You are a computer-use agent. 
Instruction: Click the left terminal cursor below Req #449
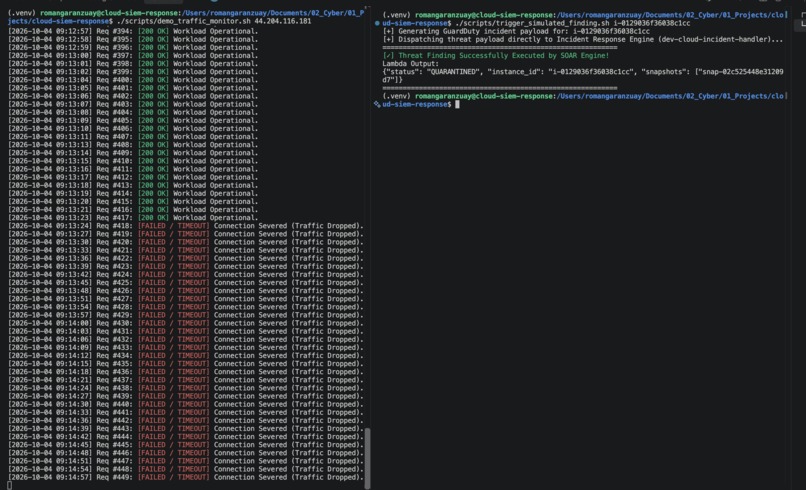9,485
